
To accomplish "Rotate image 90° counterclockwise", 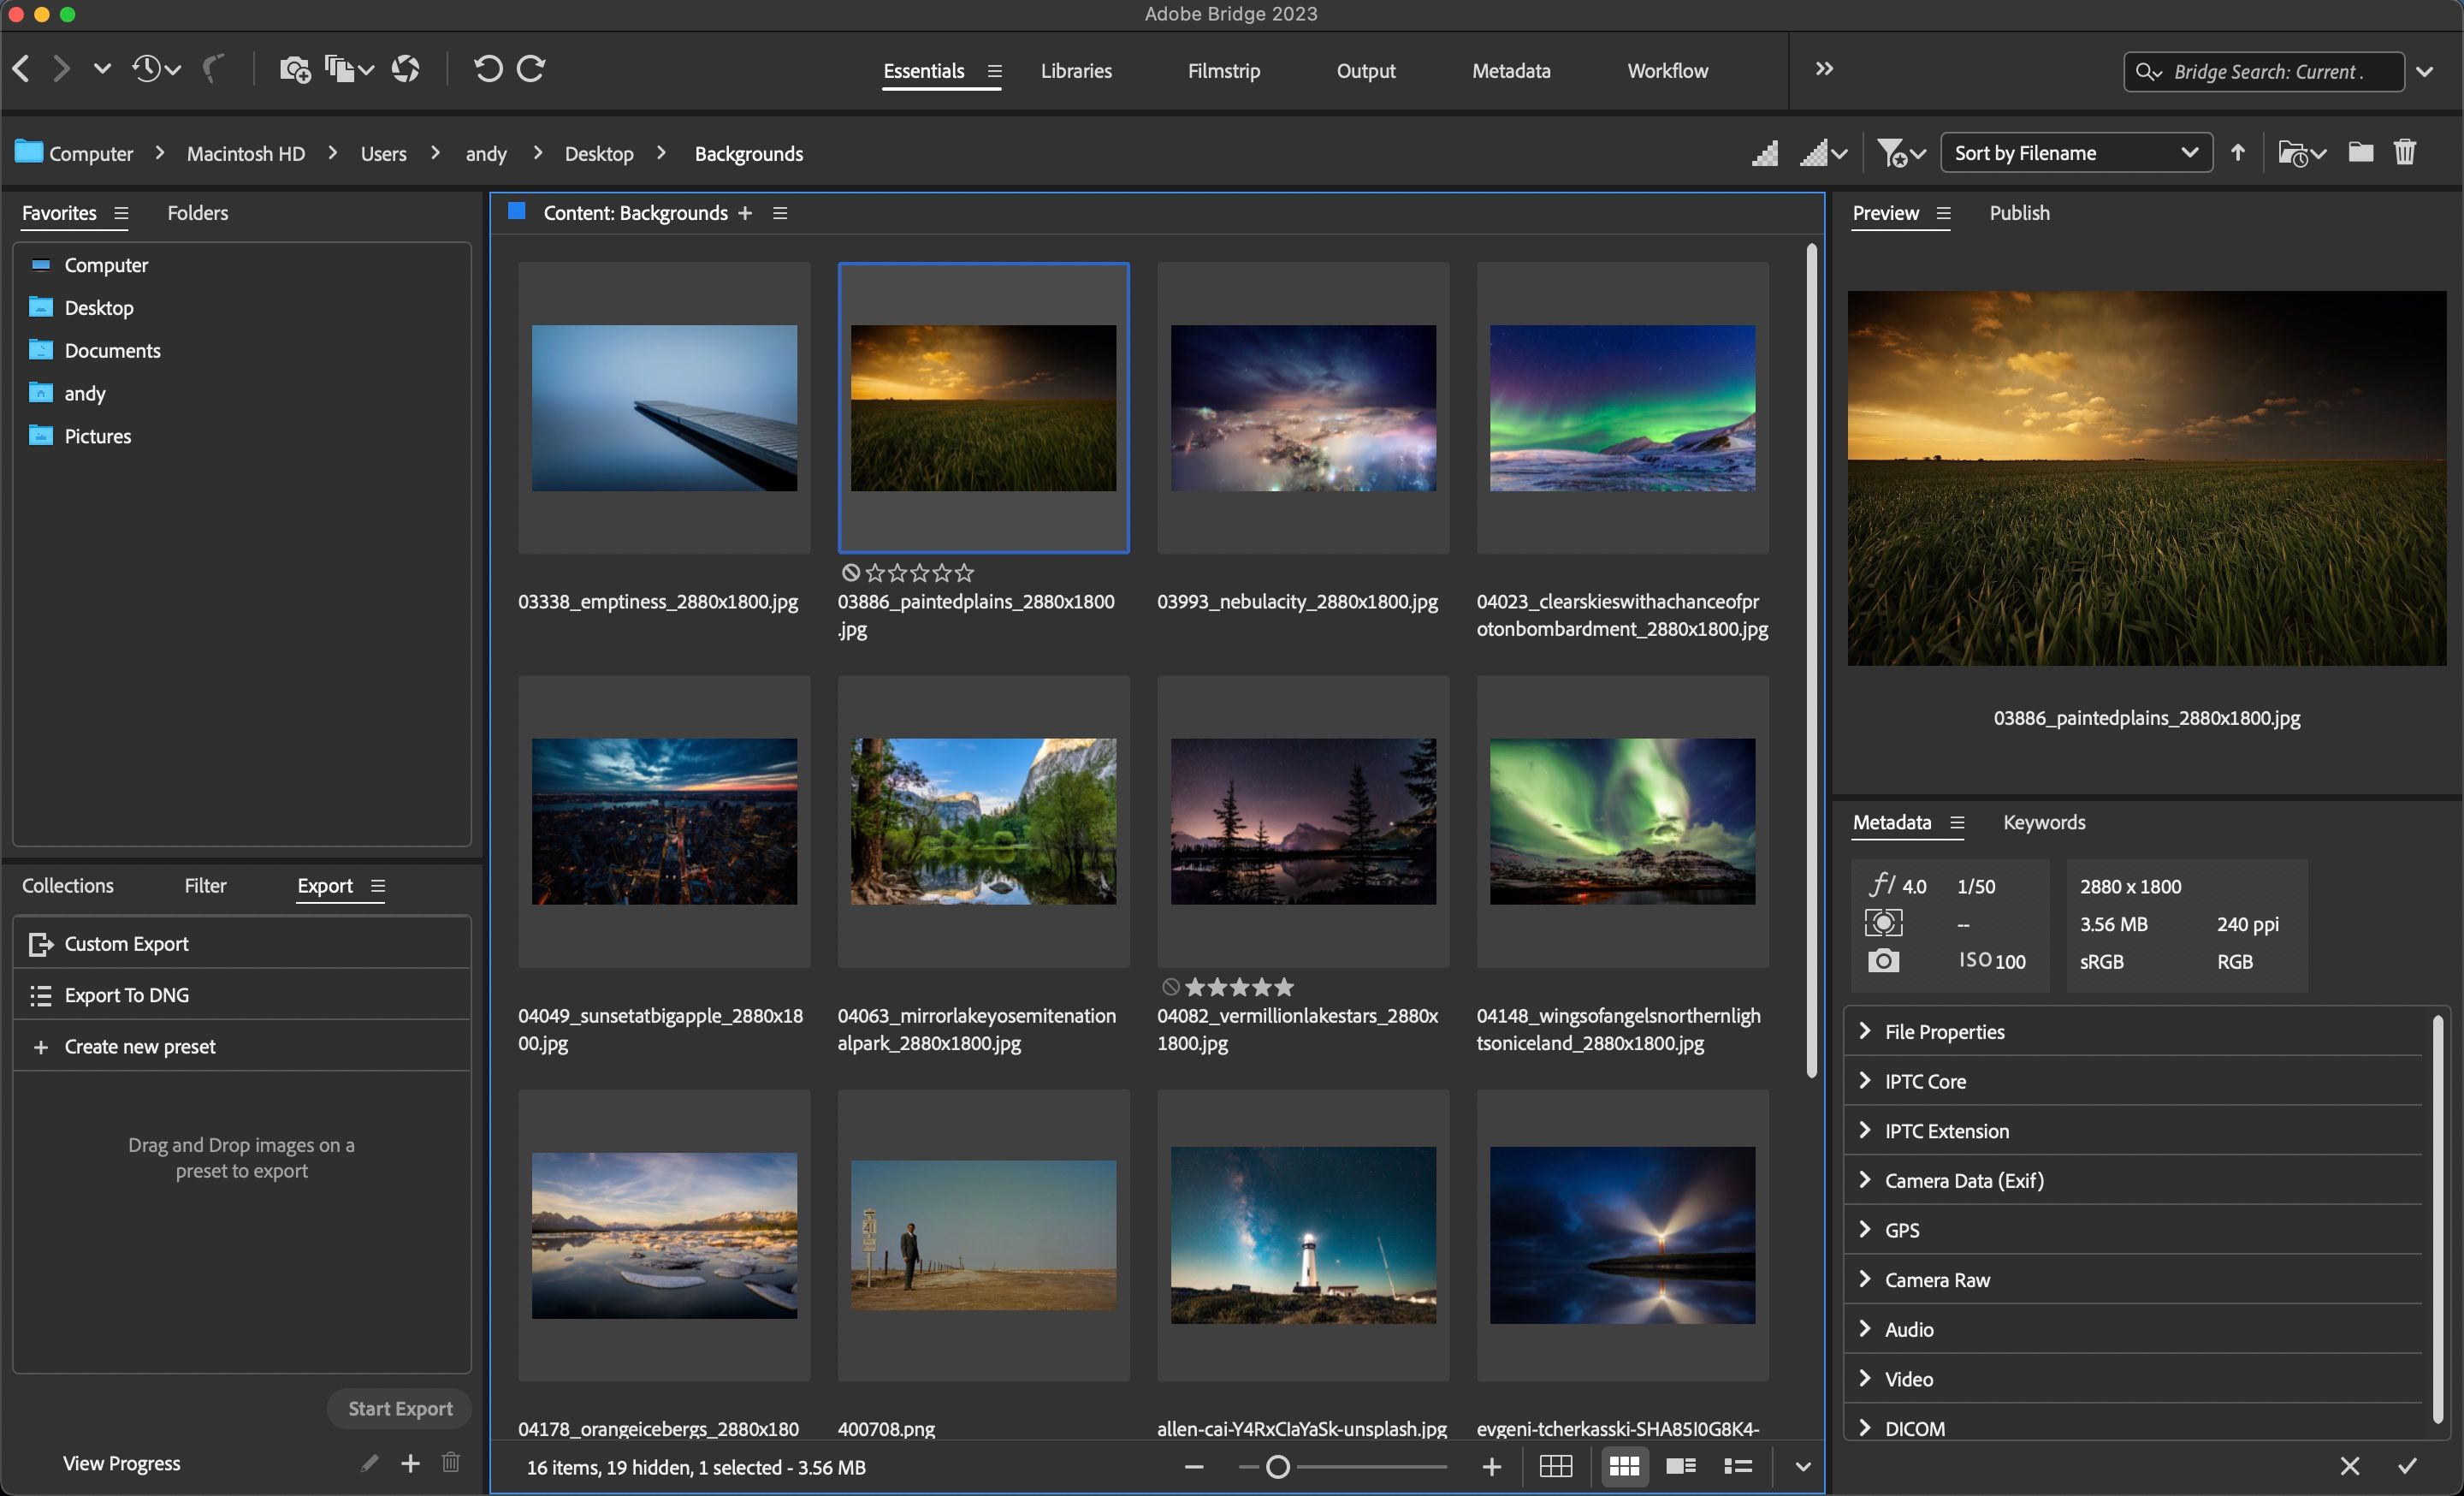I will (488, 69).
